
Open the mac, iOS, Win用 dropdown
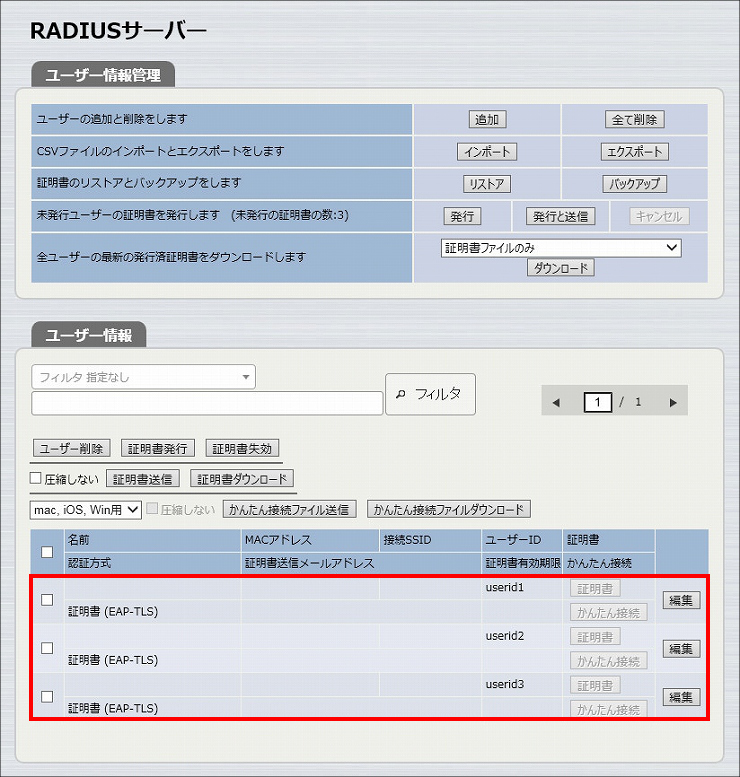point(86,510)
